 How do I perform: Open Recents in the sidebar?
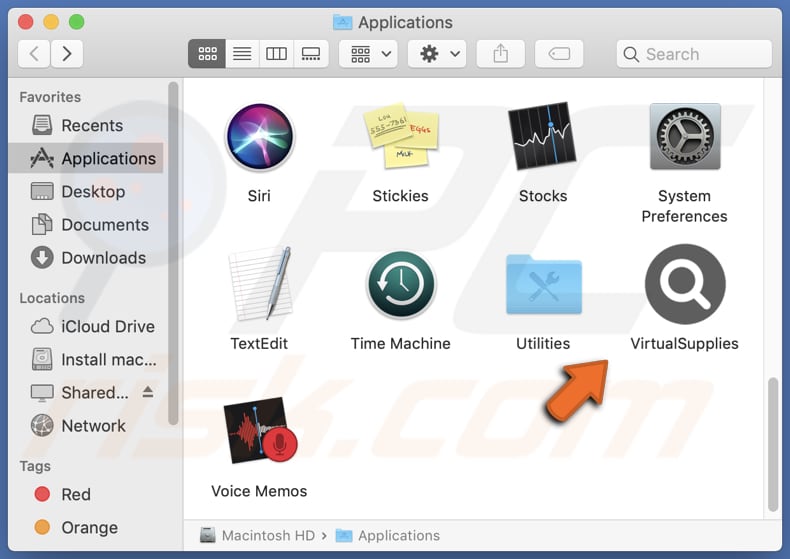click(x=86, y=125)
